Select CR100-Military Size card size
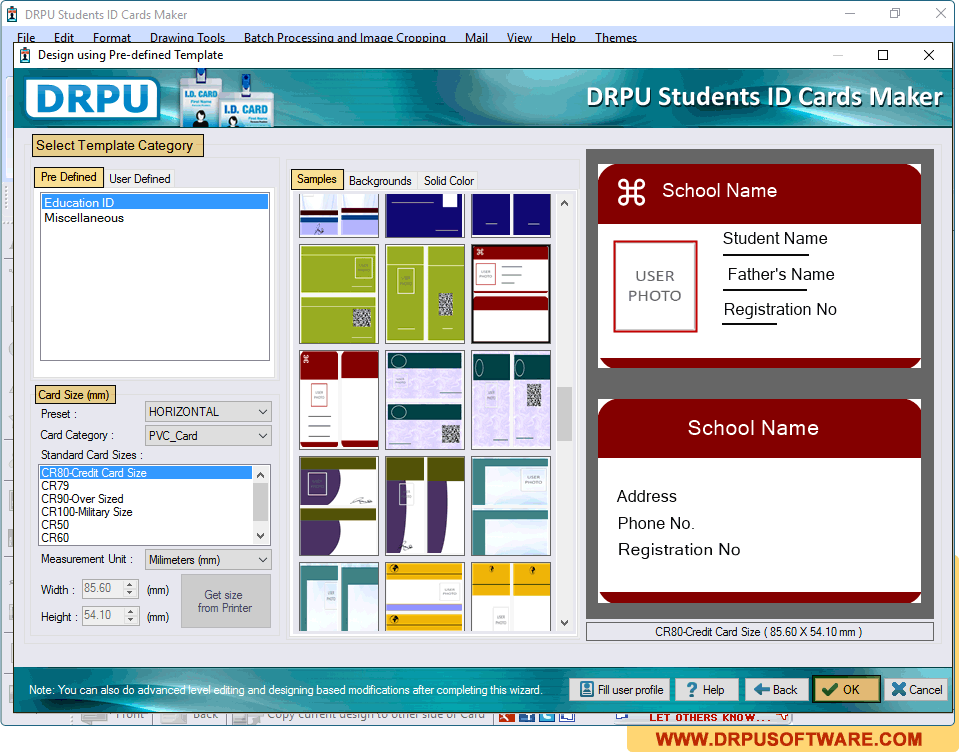The image size is (959, 752). point(146,512)
